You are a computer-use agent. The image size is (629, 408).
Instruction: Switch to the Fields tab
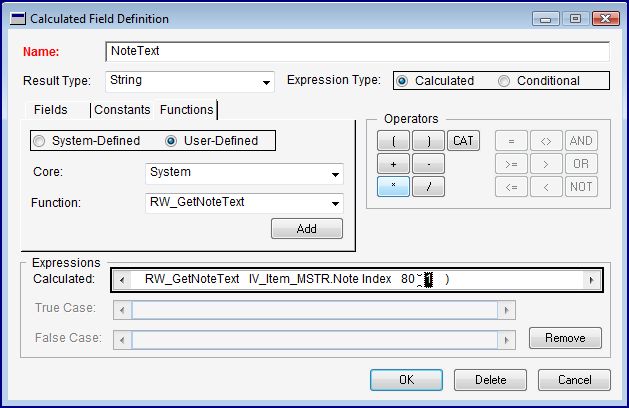51,110
